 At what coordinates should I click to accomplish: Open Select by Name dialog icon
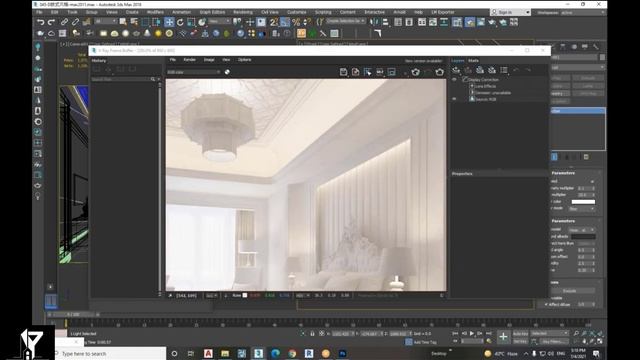coord(134,22)
